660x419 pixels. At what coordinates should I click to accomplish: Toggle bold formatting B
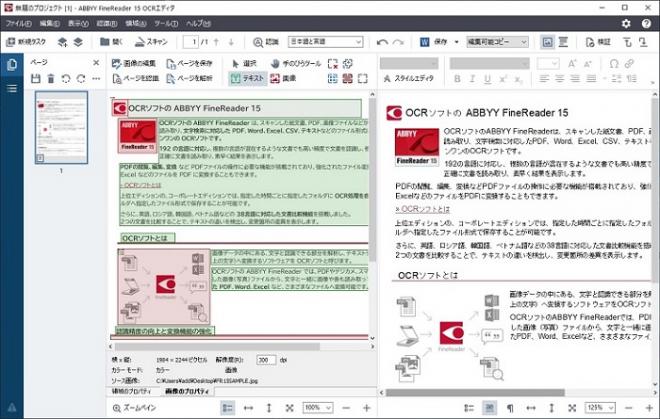(457, 79)
